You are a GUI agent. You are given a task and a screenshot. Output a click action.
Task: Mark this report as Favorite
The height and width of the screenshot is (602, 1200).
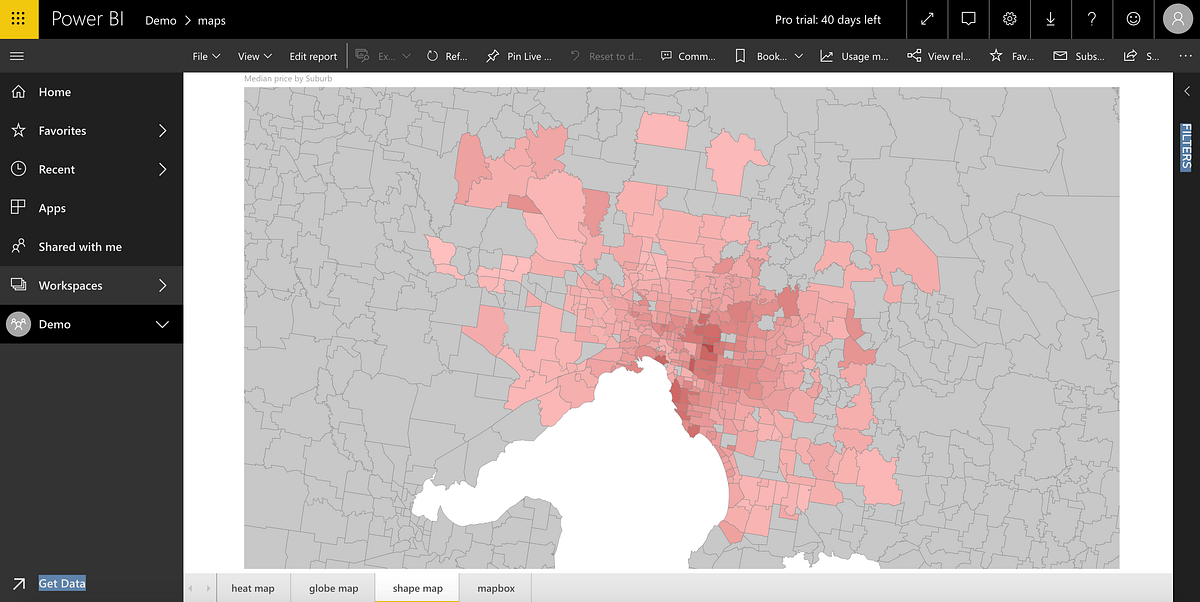pos(1012,56)
